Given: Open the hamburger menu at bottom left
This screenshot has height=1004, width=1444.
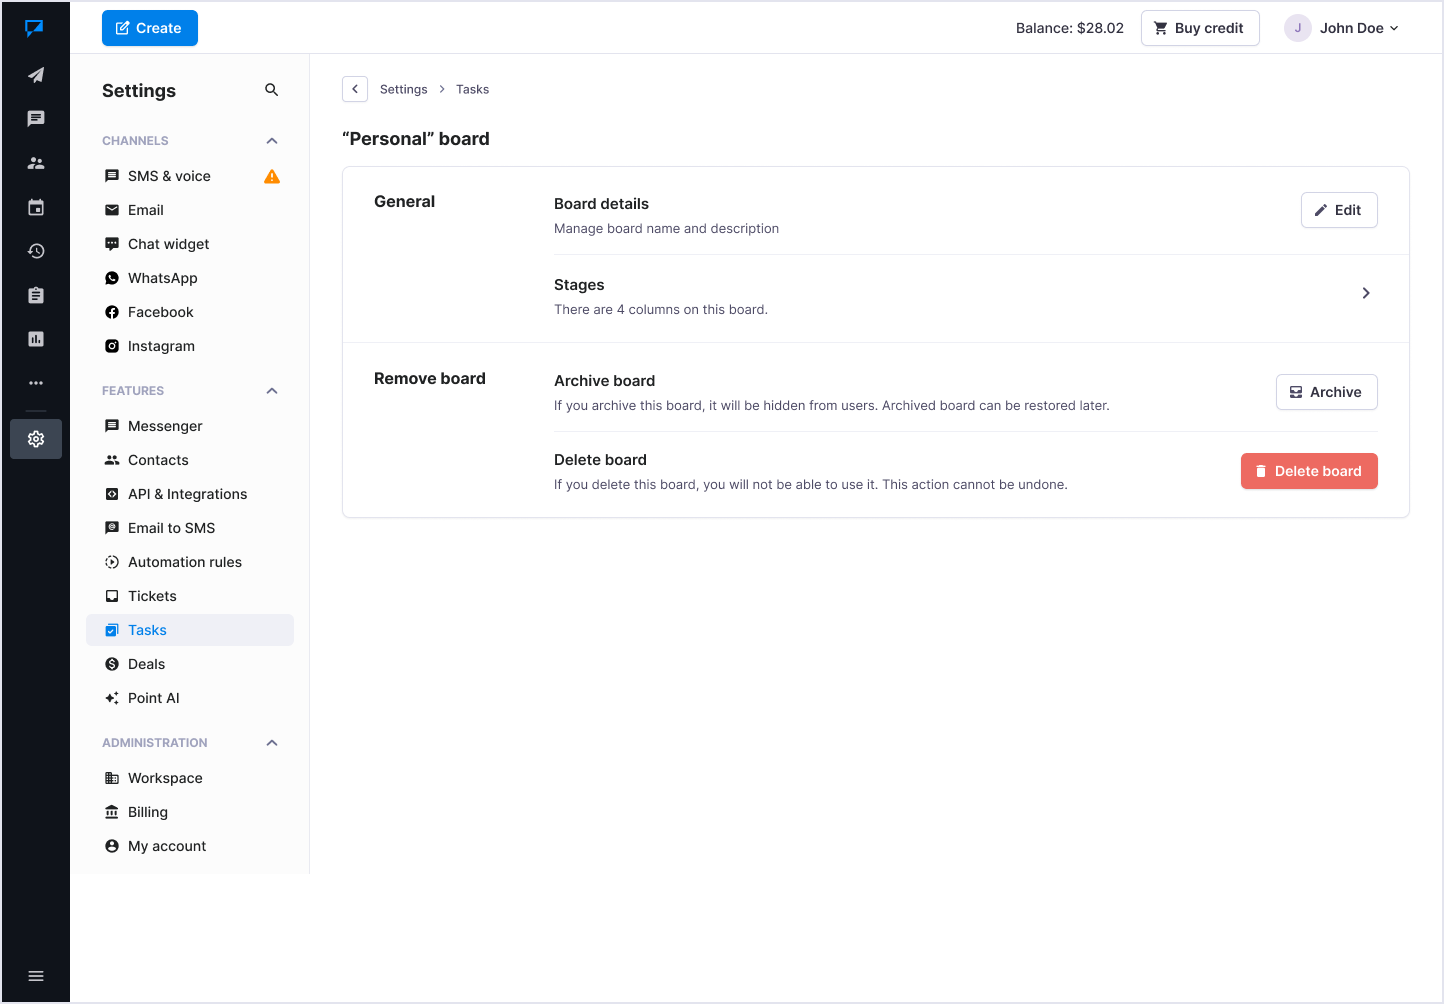Looking at the screenshot, I should tap(36, 976).
